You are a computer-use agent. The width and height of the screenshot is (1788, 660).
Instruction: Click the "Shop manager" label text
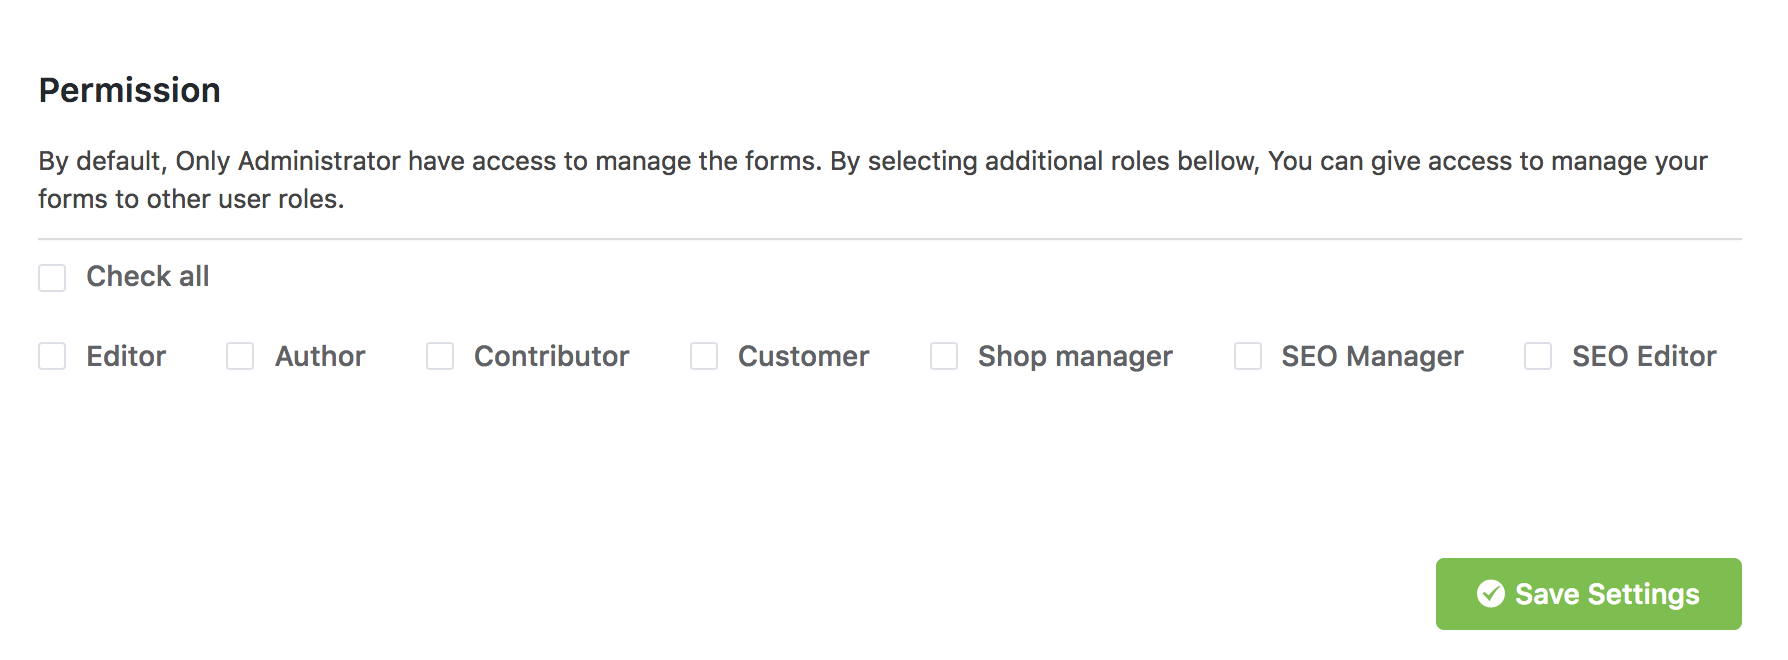point(1075,357)
